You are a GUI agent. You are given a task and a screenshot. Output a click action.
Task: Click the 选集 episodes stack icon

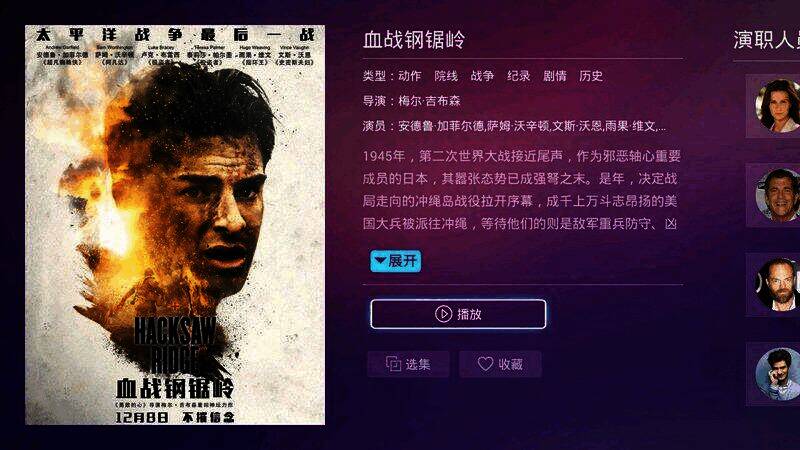[x=393, y=364]
